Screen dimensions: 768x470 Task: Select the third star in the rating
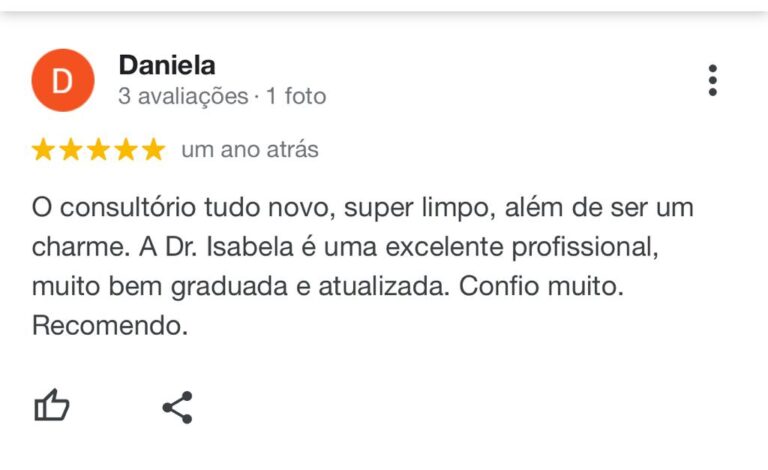(x=98, y=150)
